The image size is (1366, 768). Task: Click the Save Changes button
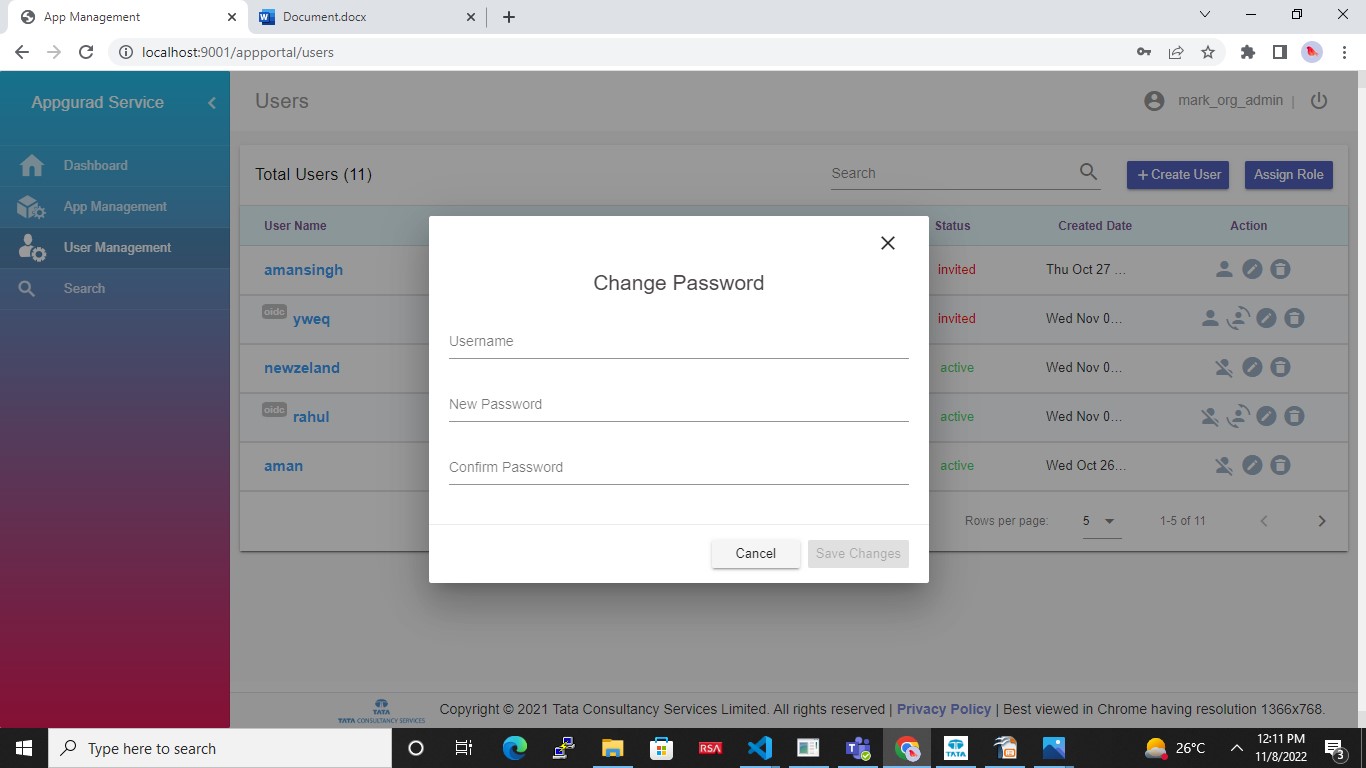858,553
